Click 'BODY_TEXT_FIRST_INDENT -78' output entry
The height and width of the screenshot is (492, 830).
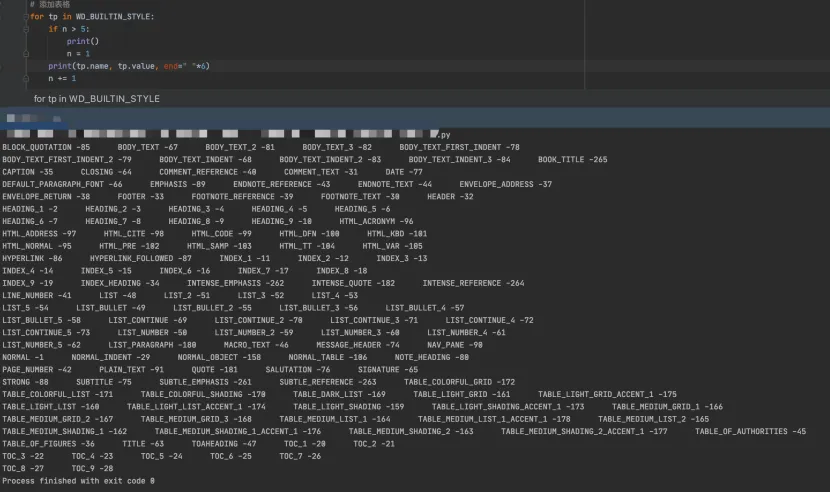point(459,147)
